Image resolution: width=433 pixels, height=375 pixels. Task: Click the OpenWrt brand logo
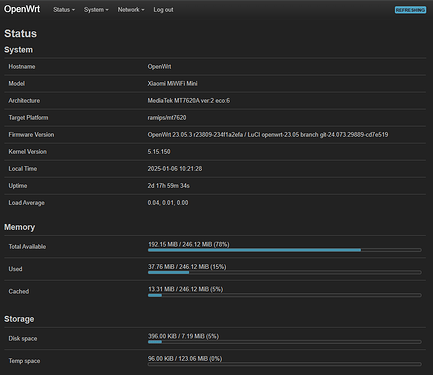click(x=22, y=9)
